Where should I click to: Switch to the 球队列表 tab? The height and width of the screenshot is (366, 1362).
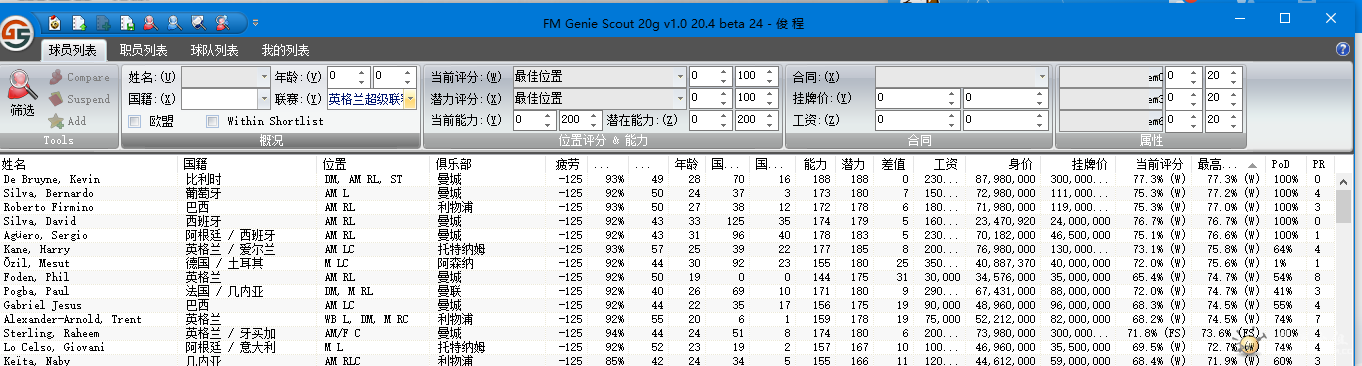click(x=215, y=50)
